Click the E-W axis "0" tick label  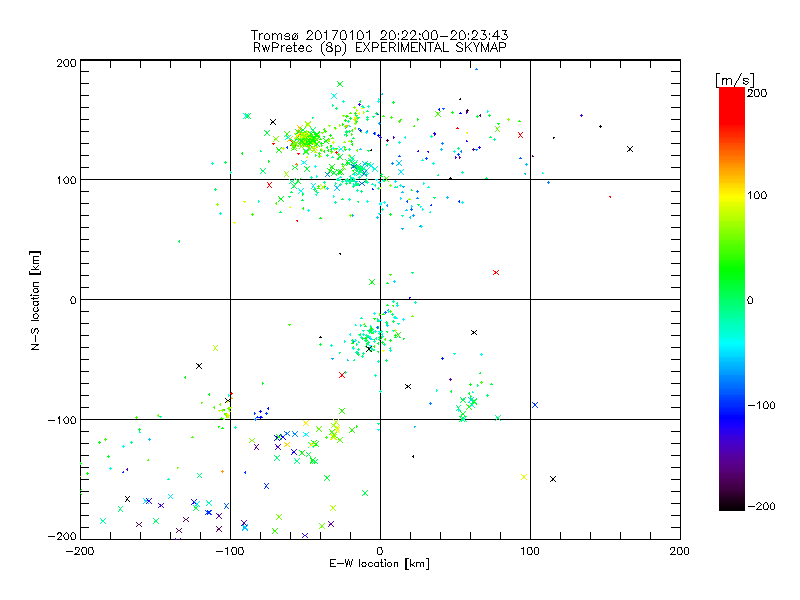[380, 551]
